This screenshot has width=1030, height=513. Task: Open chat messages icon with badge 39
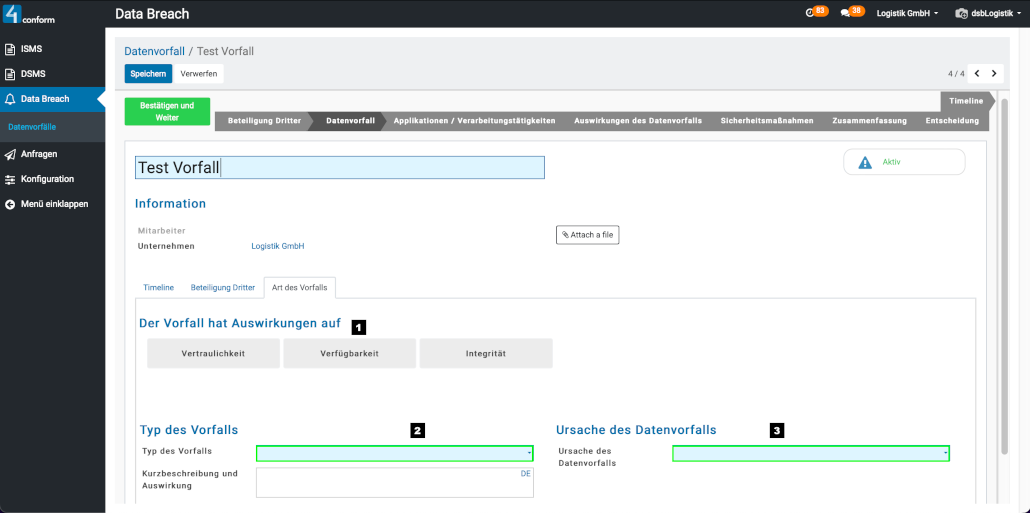pyautogui.click(x=846, y=13)
